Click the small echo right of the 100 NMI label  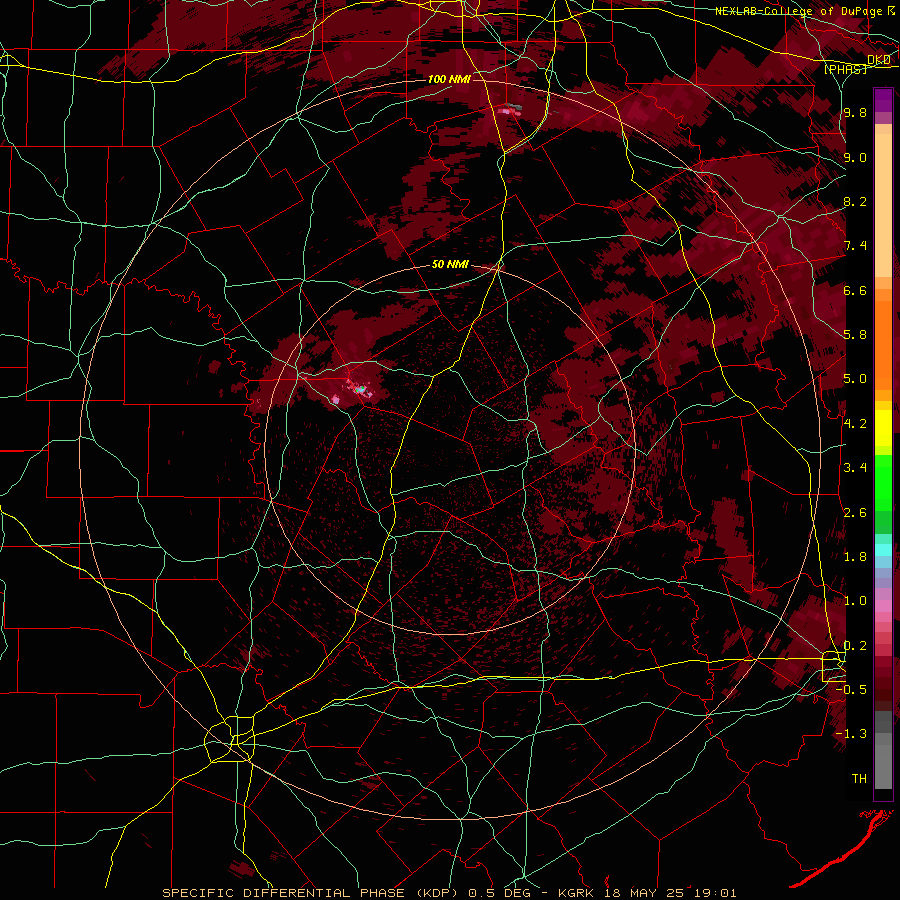click(x=510, y=108)
